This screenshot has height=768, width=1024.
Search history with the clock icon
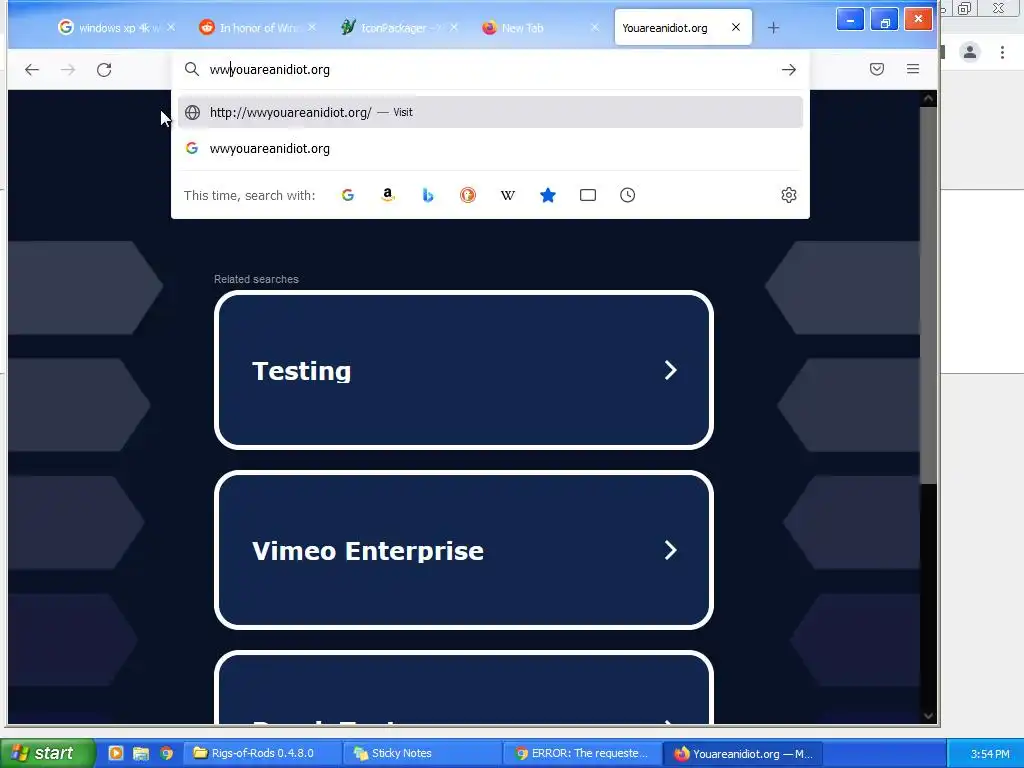628,195
